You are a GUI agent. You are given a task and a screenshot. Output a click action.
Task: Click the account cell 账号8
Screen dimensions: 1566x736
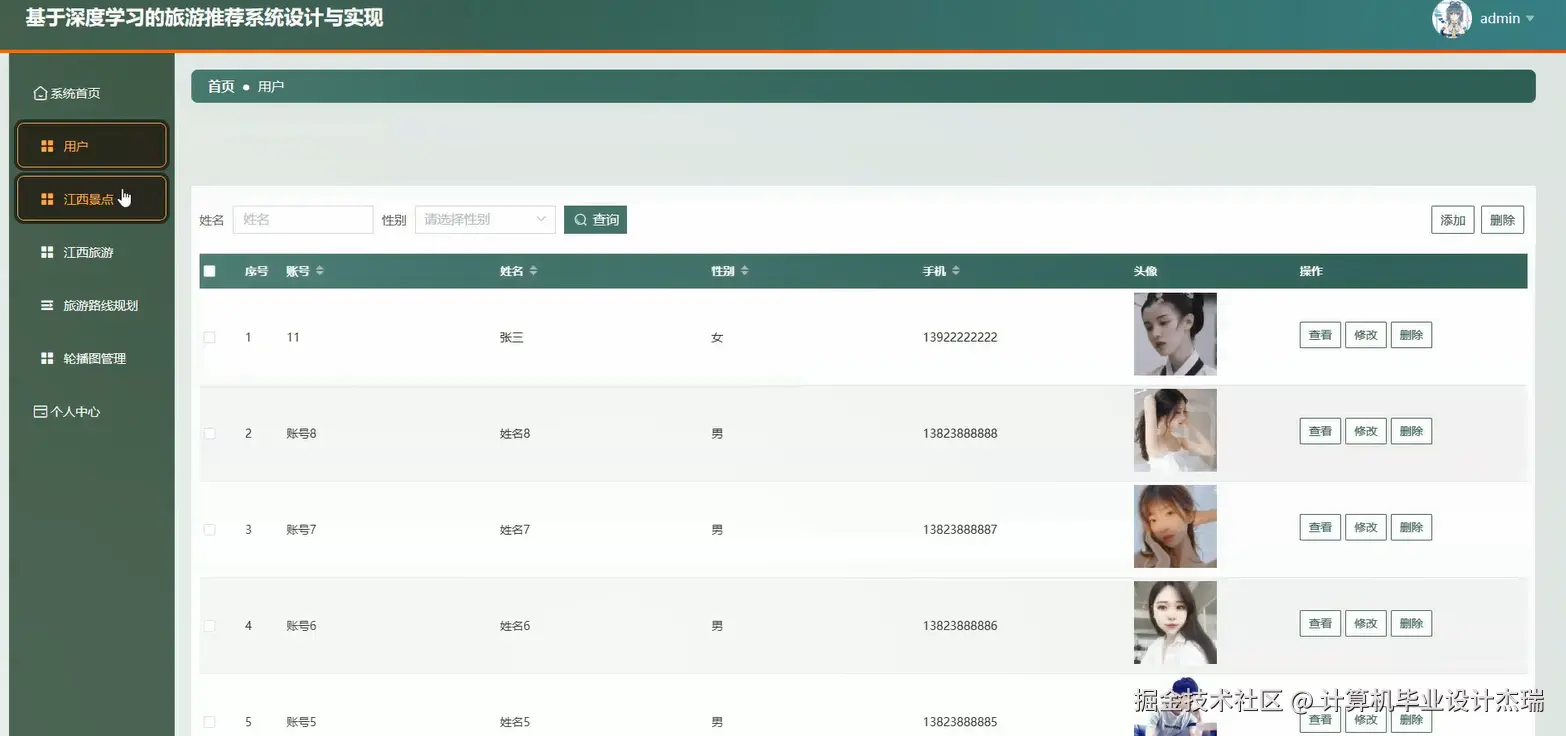tap(301, 433)
